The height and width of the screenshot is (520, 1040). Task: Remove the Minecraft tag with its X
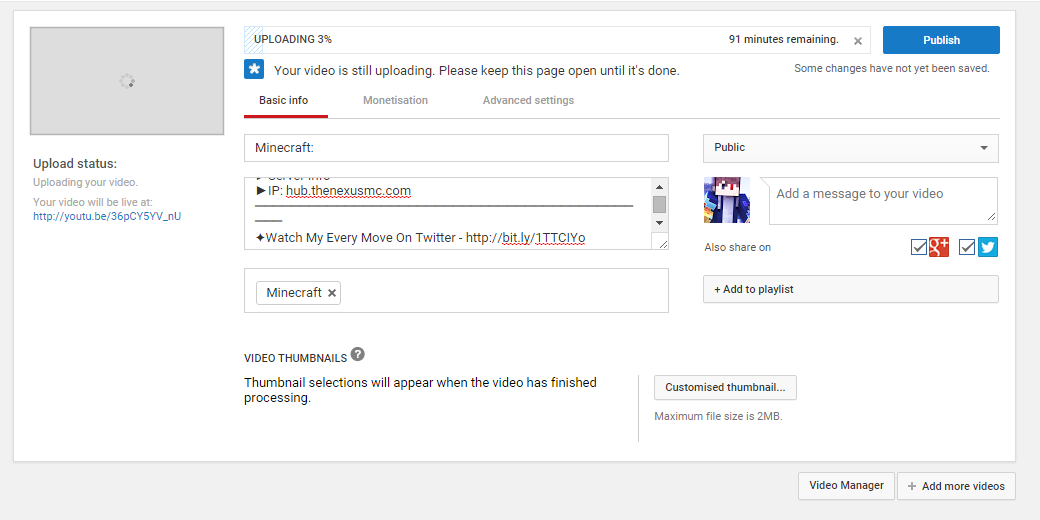[332, 293]
